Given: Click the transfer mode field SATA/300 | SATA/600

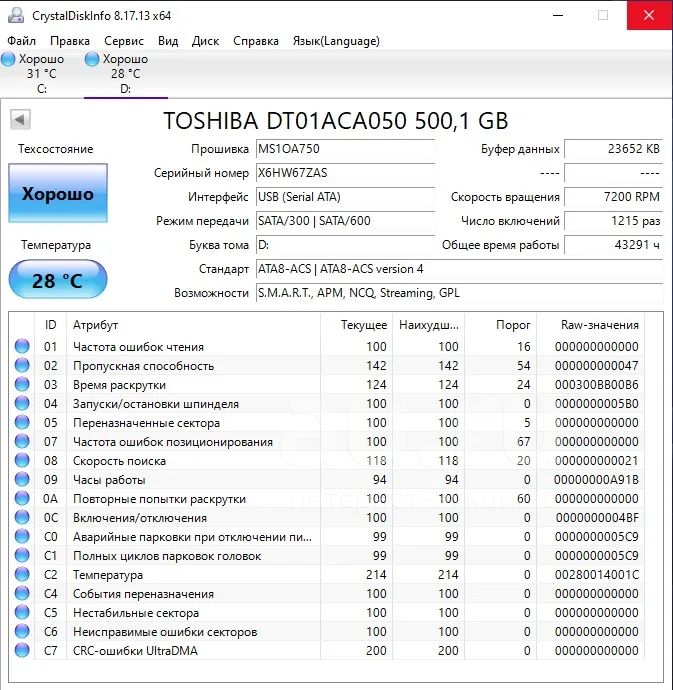Looking at the screenshot, I should point(346,221).
